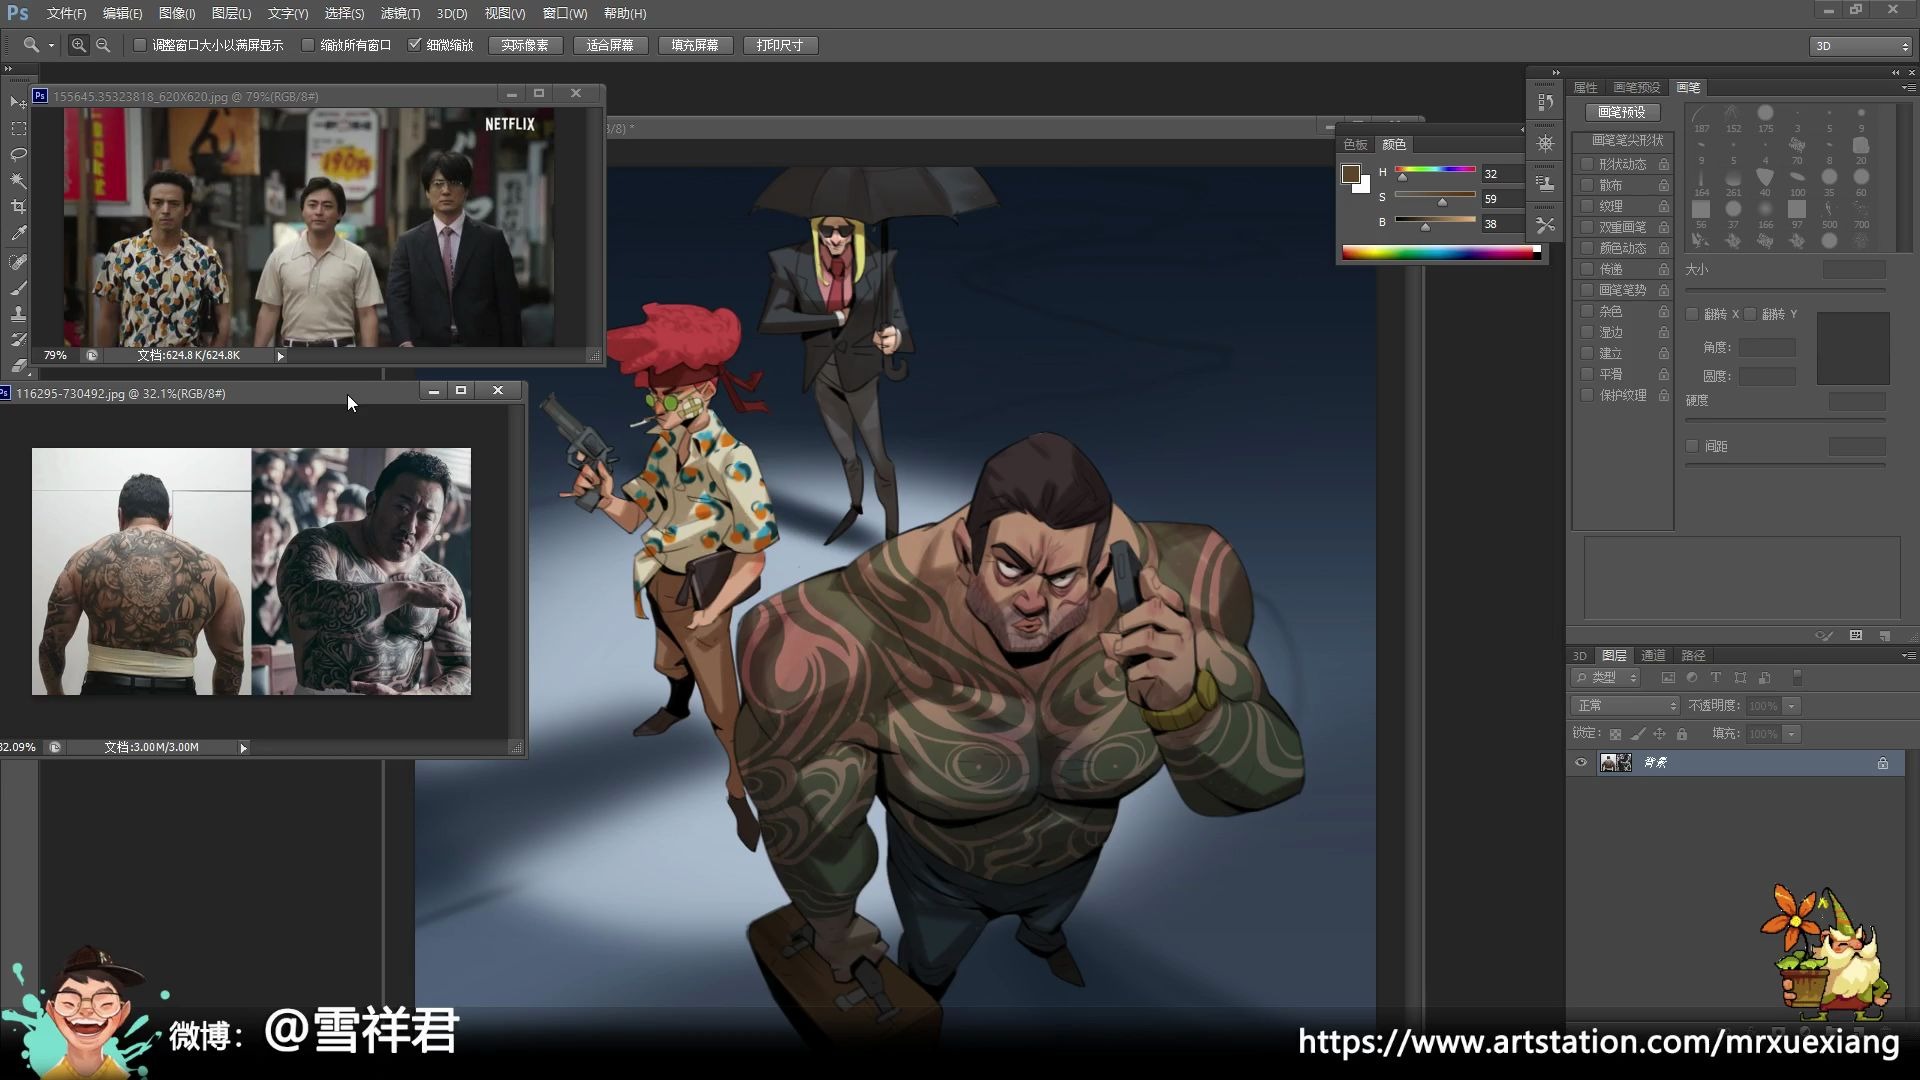Screen dimensions: 1920x1080
Task: Select the Spot Healing Brush tool
Action: (18, 262)
